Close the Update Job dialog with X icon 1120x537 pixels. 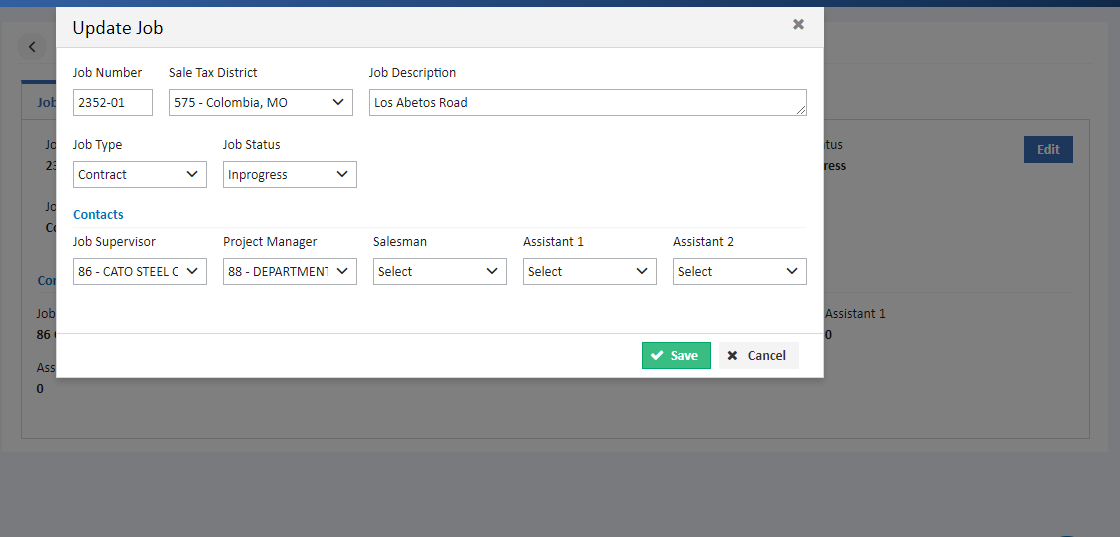pyautogui.click(x=799, y=24)
